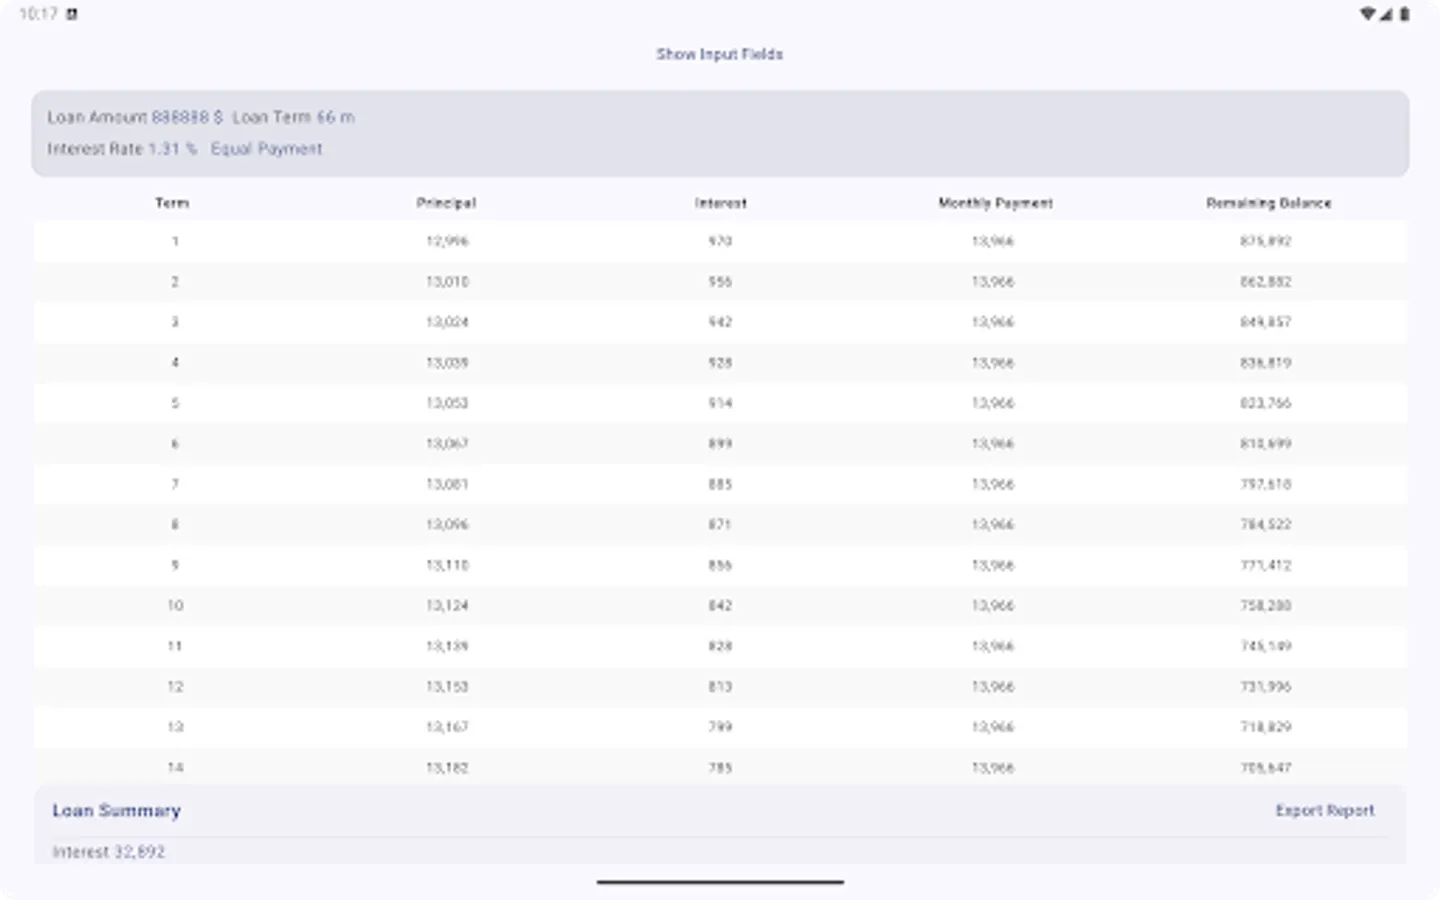Image resolution: width=1440 pixels, height=900 pixels.
Task: Tap interest value 899
Action: [720, 444]
